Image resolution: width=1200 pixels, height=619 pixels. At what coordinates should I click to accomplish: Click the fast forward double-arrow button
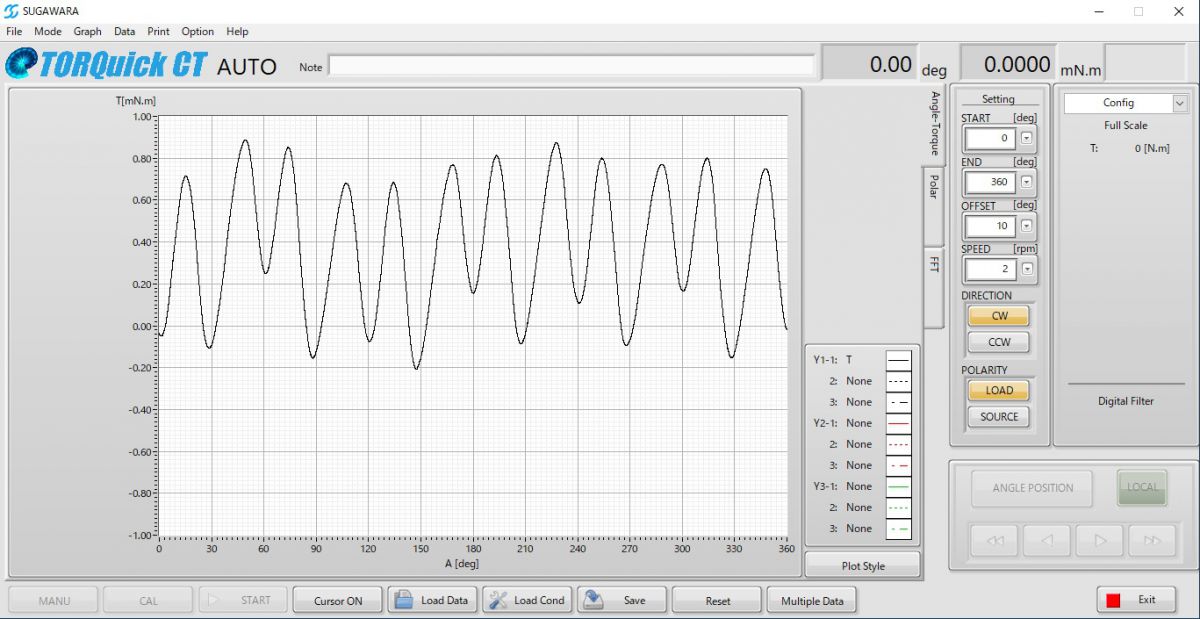1152,541
